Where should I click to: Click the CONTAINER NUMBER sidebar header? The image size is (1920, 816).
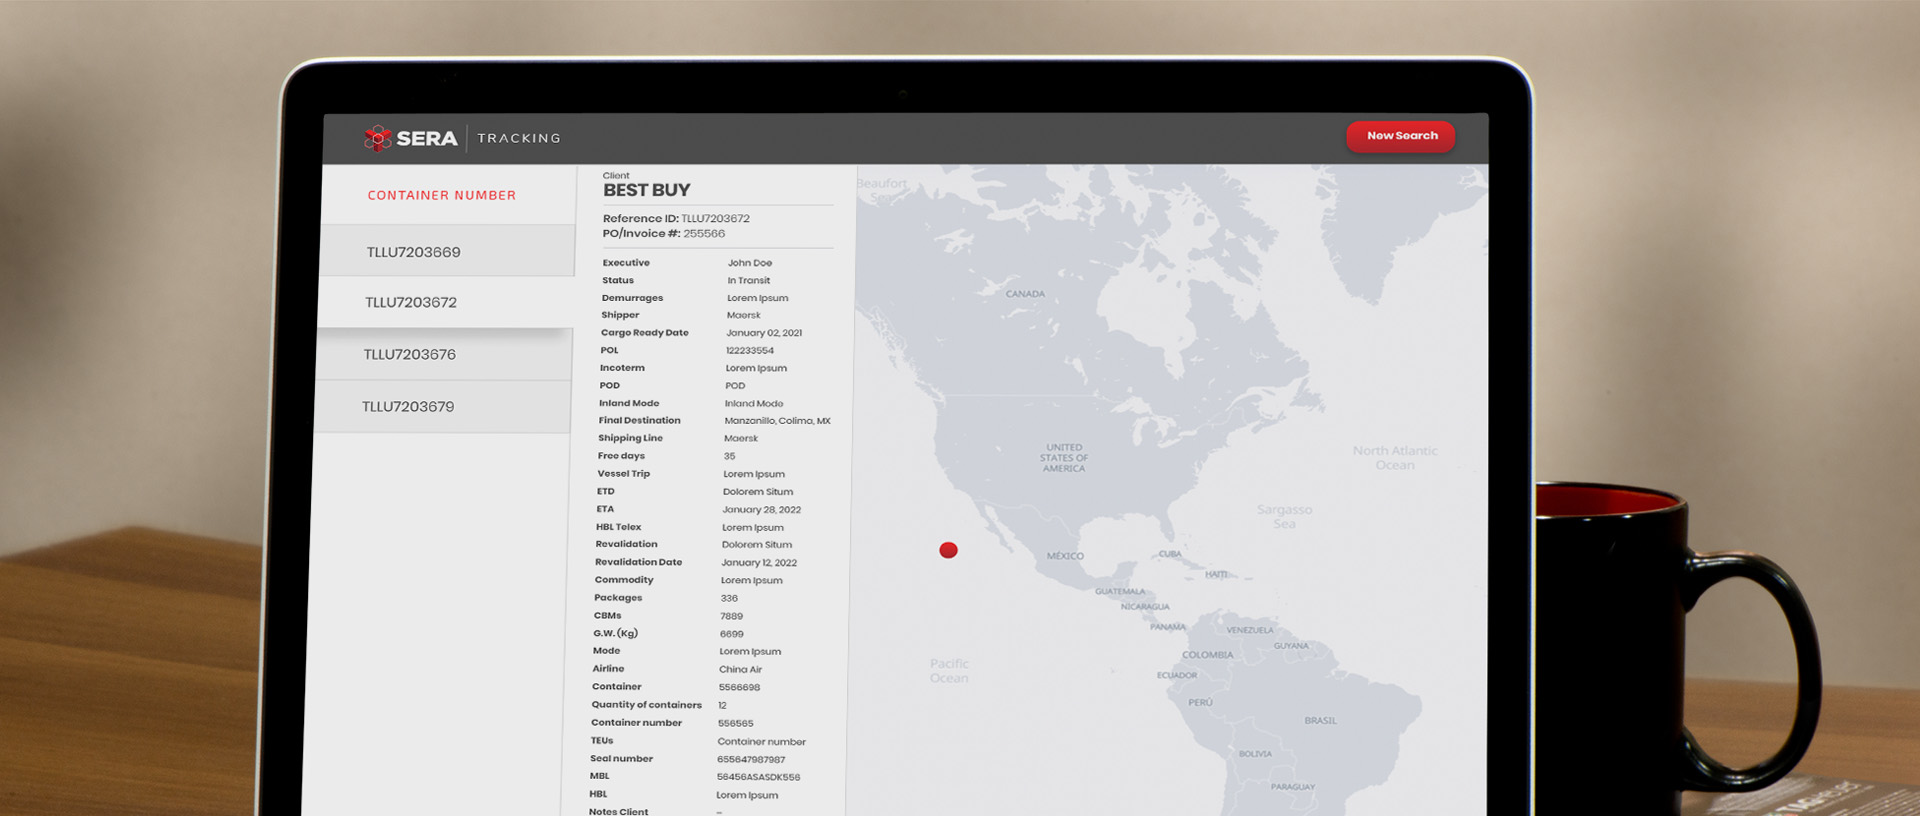[x=442, y=195]
